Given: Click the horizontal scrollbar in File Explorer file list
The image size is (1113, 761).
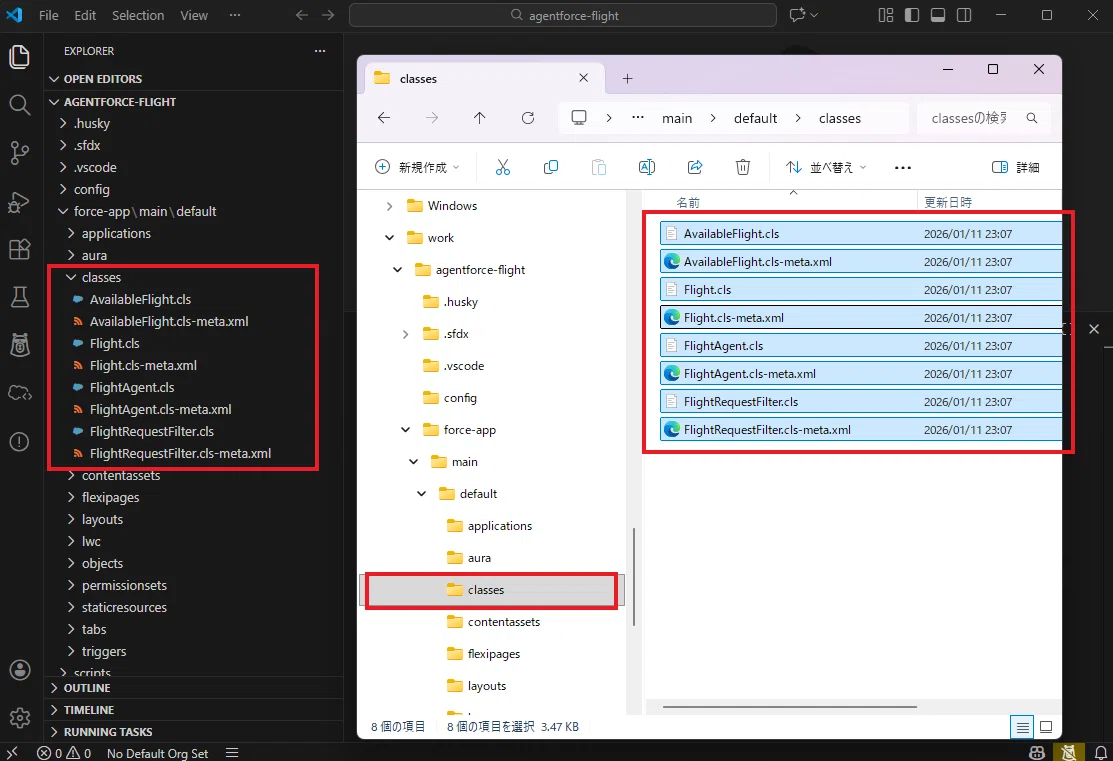Looking at the screenshot, I should coord(789,706).
